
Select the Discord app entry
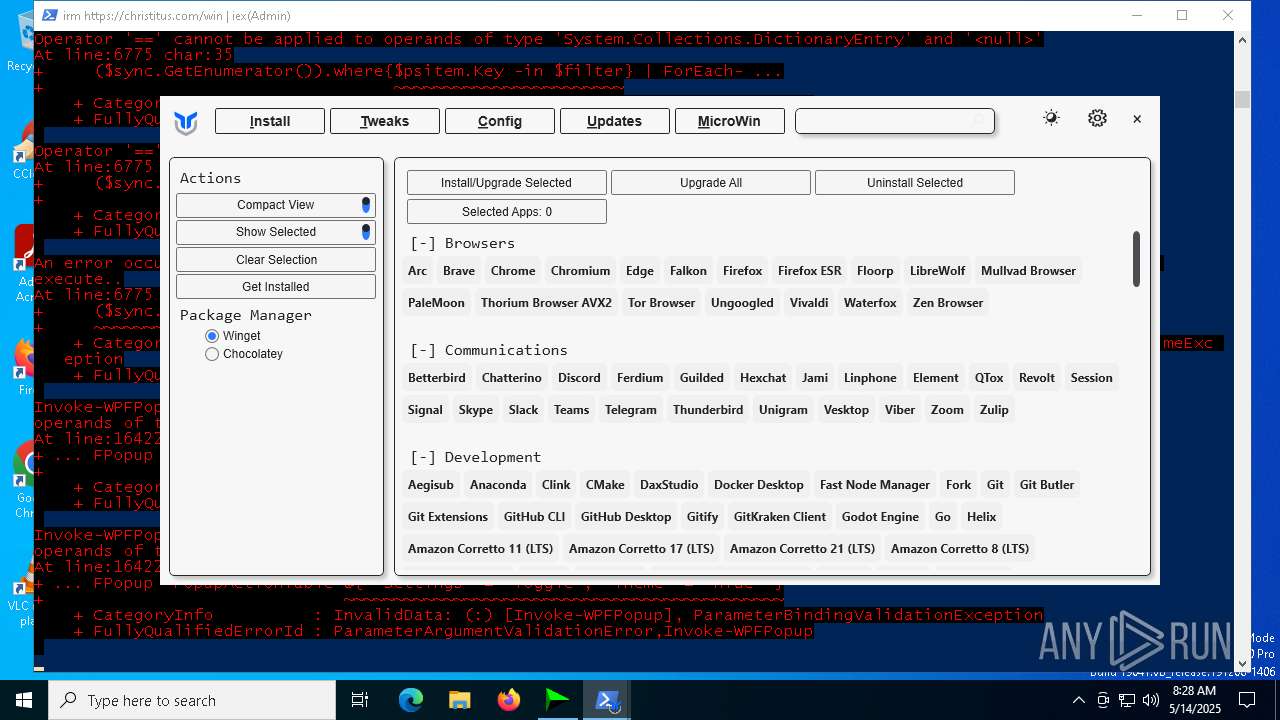click(579, 378)
